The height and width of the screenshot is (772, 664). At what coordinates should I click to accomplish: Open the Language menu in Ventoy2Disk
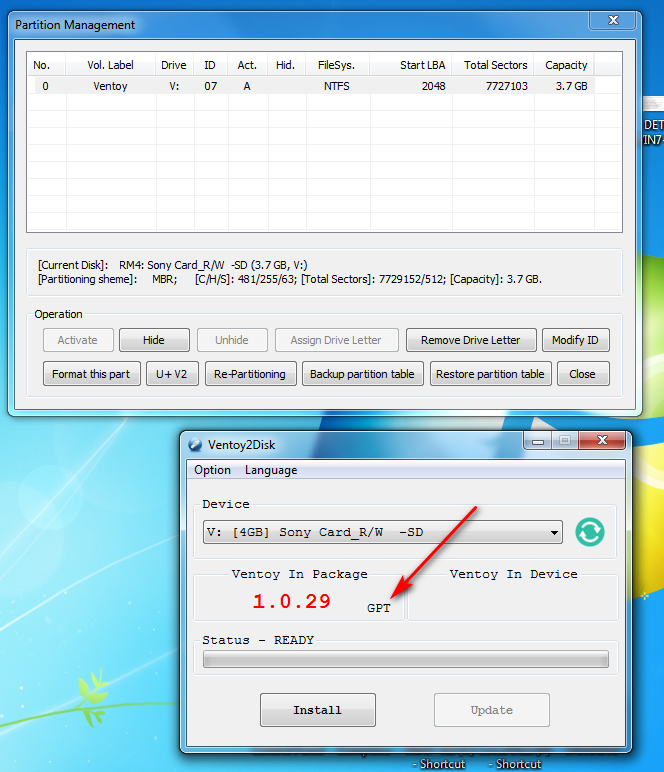pos(271,470)
